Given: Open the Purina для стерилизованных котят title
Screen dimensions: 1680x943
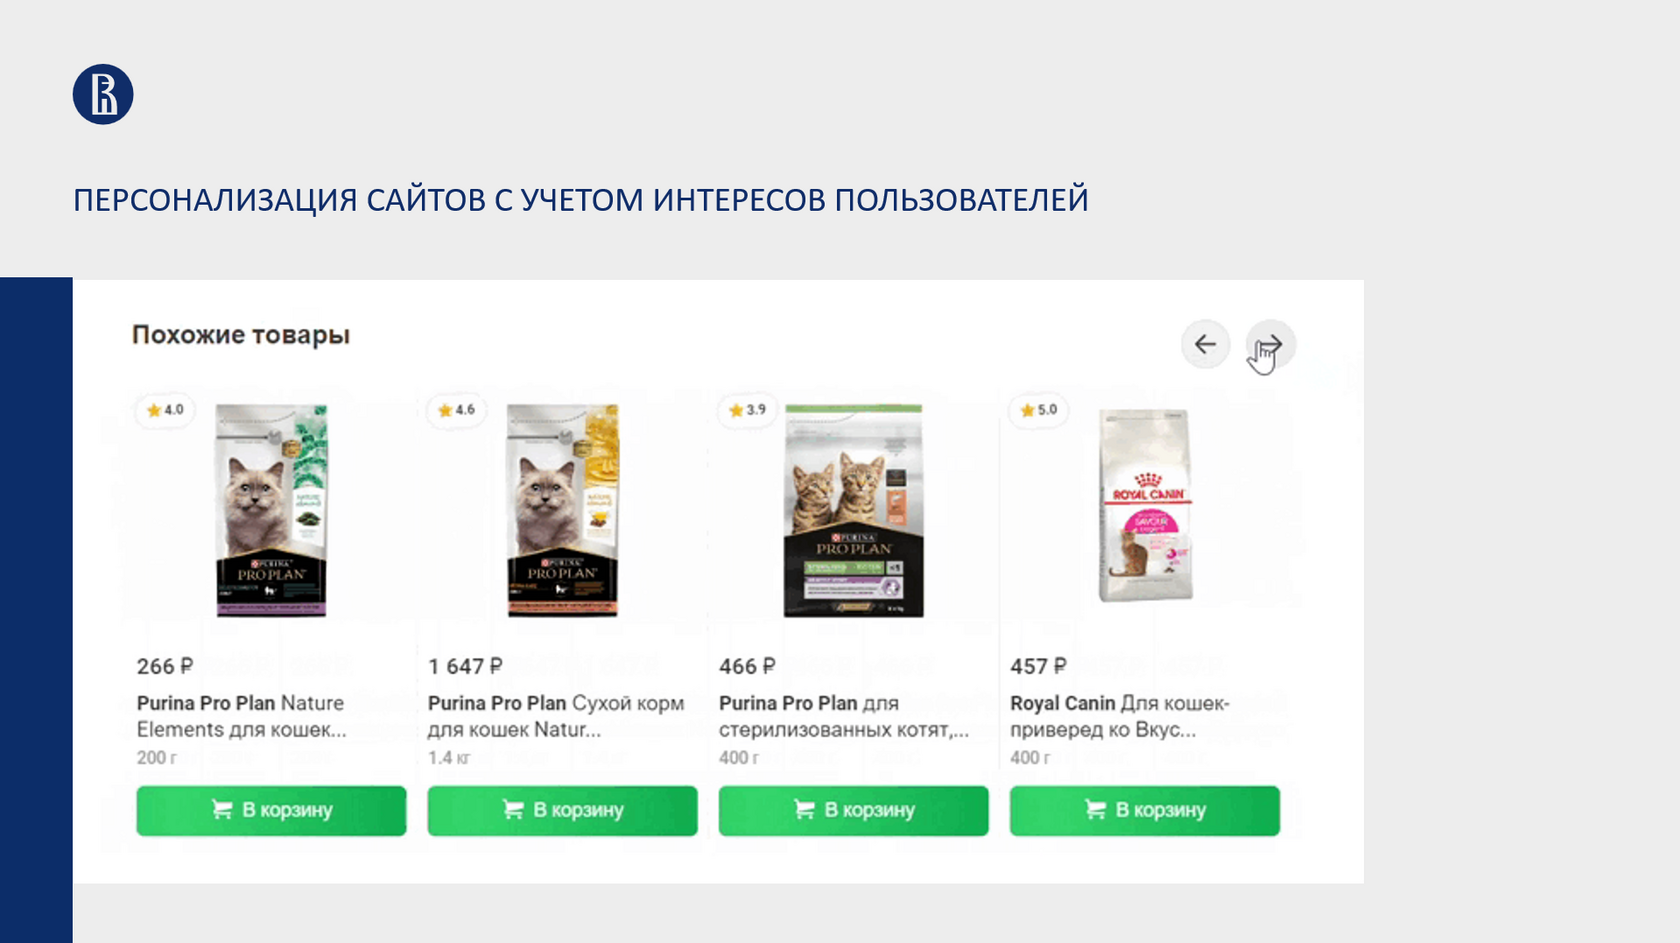Looking at the screenshot, I should (844, 716).
